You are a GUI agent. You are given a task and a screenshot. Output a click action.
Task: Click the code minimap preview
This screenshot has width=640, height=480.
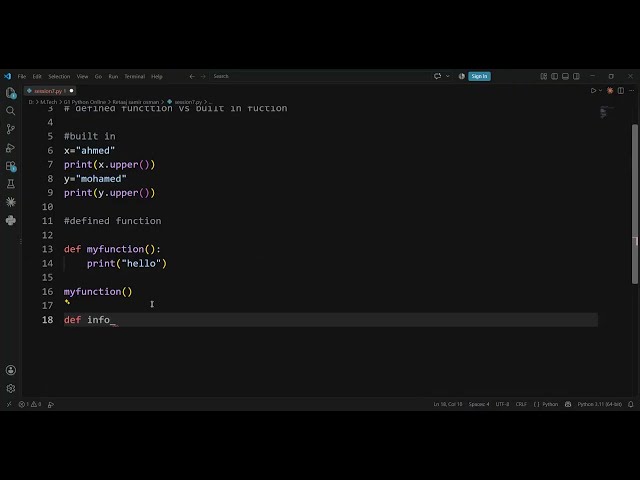coord(607,112)
